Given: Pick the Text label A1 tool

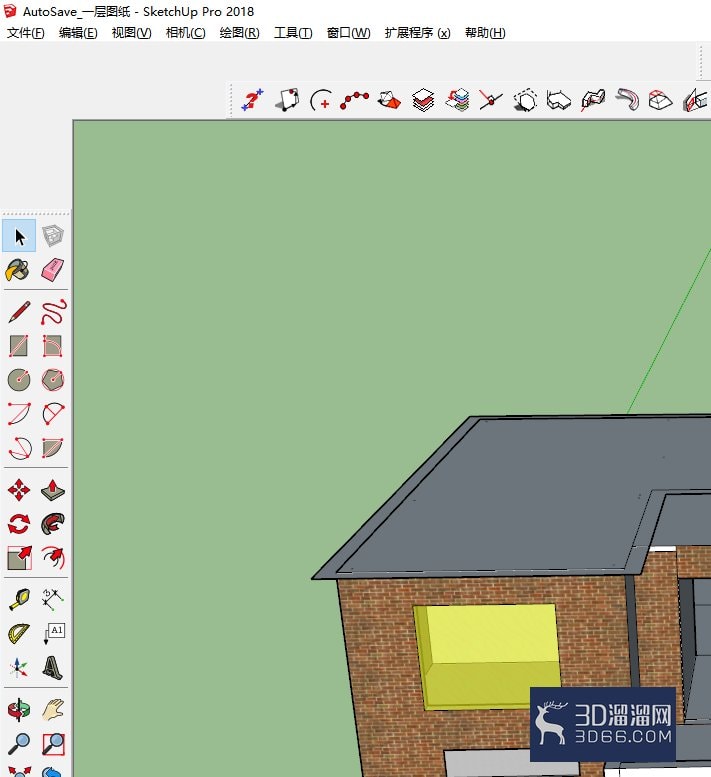Looking at the screenshot, I should (54, 634).
